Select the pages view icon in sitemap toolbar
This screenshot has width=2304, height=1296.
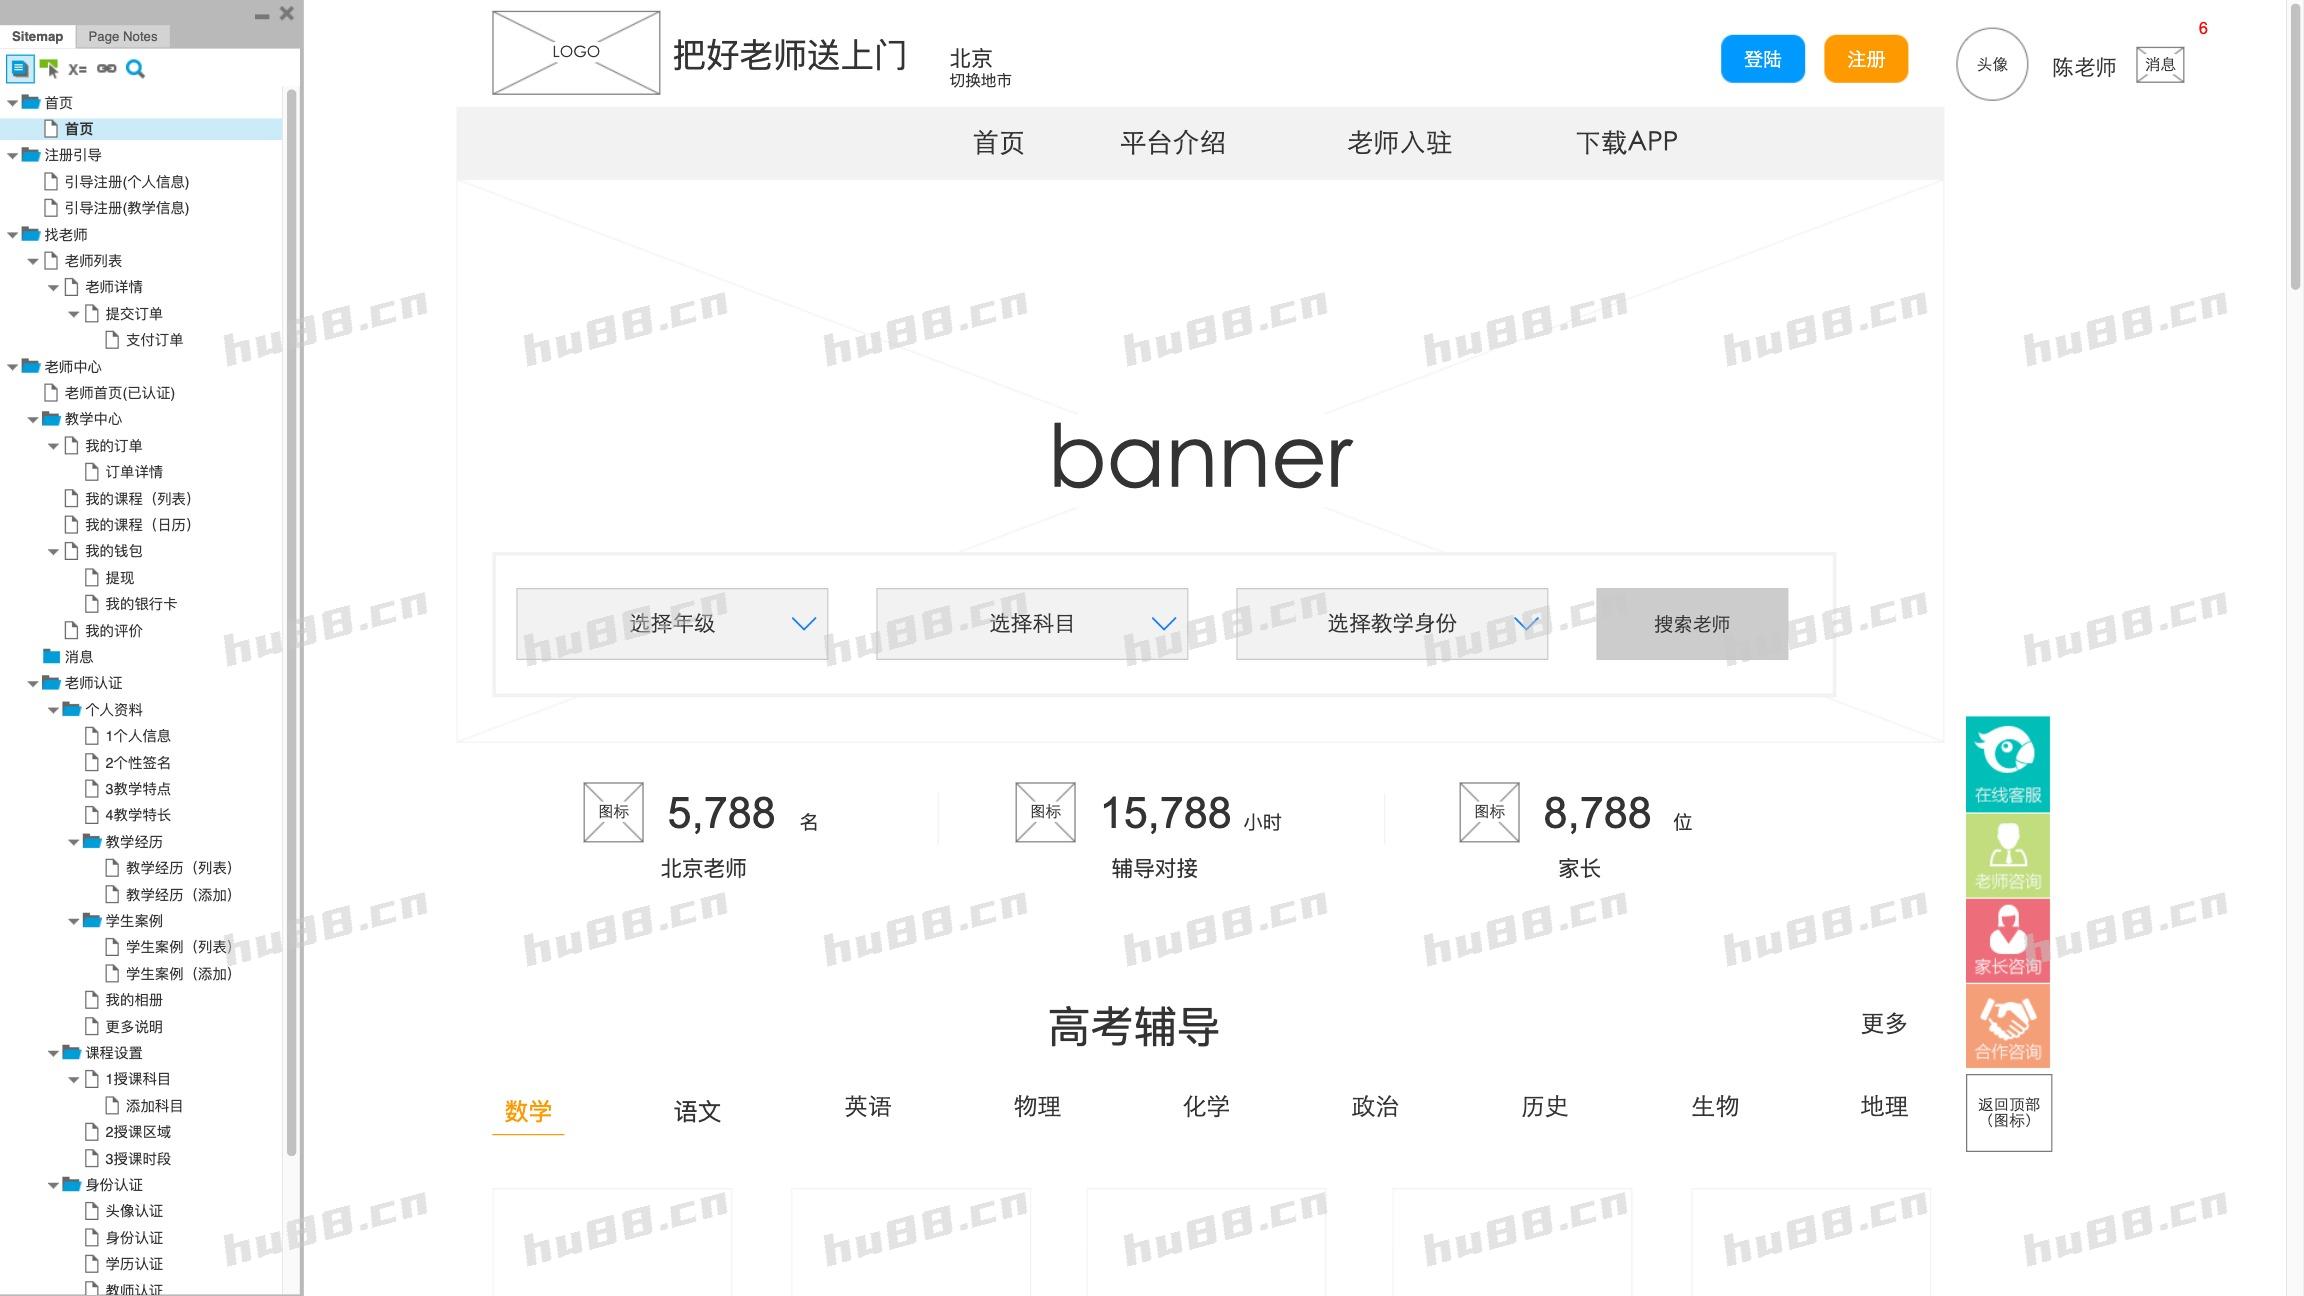(20, 68)
